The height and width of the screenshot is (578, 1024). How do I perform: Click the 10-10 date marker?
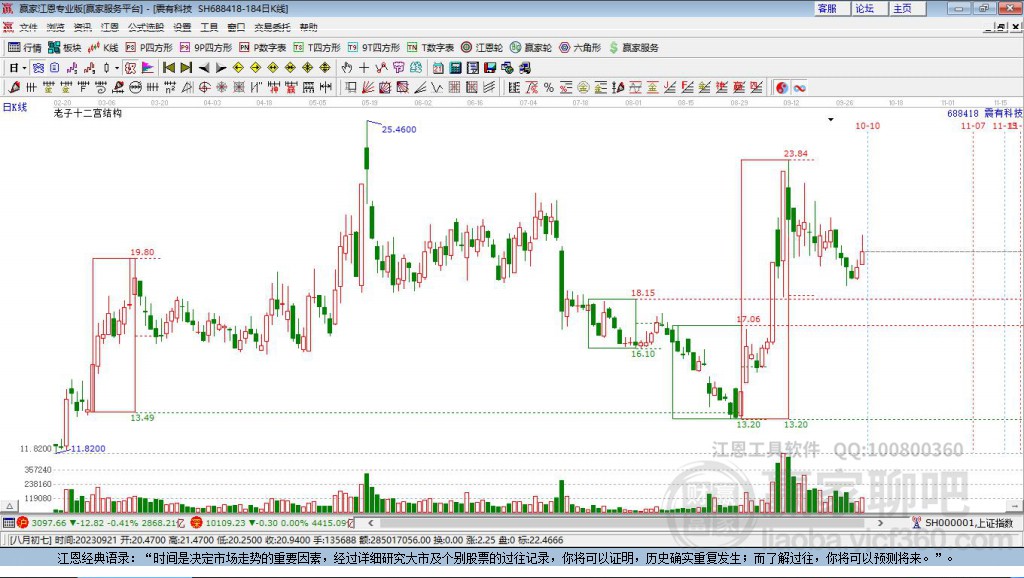867,125
